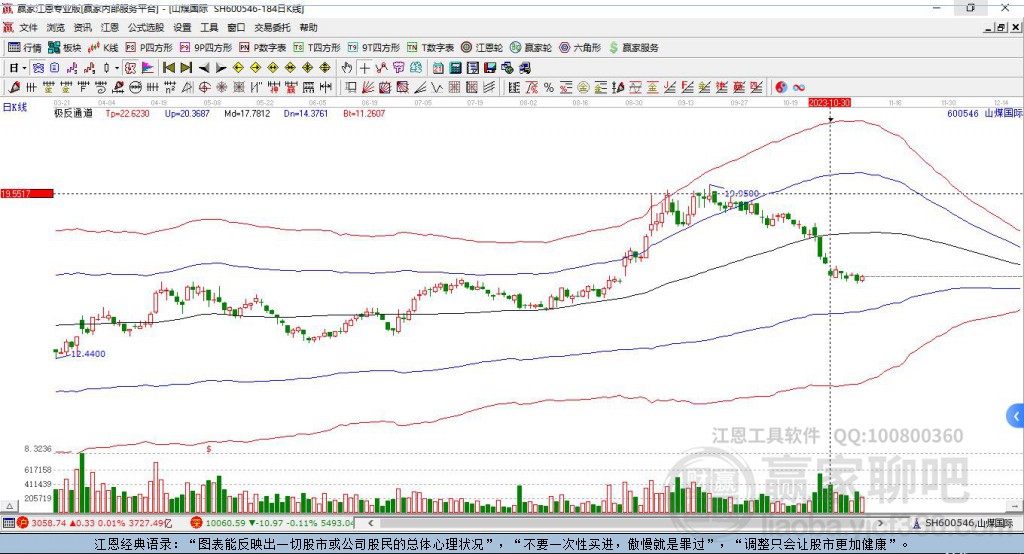The height and width of the screenshot is (554, 1024).
Task: Click the red-blue yin-yang icon
Action: point(780,88)
